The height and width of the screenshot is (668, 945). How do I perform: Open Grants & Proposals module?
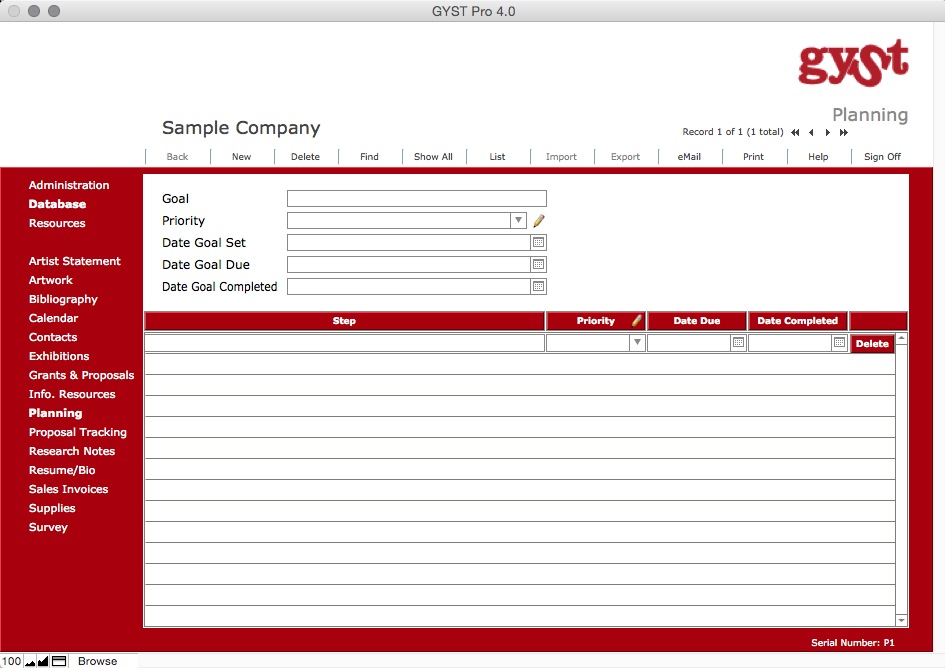click(81, 375)
